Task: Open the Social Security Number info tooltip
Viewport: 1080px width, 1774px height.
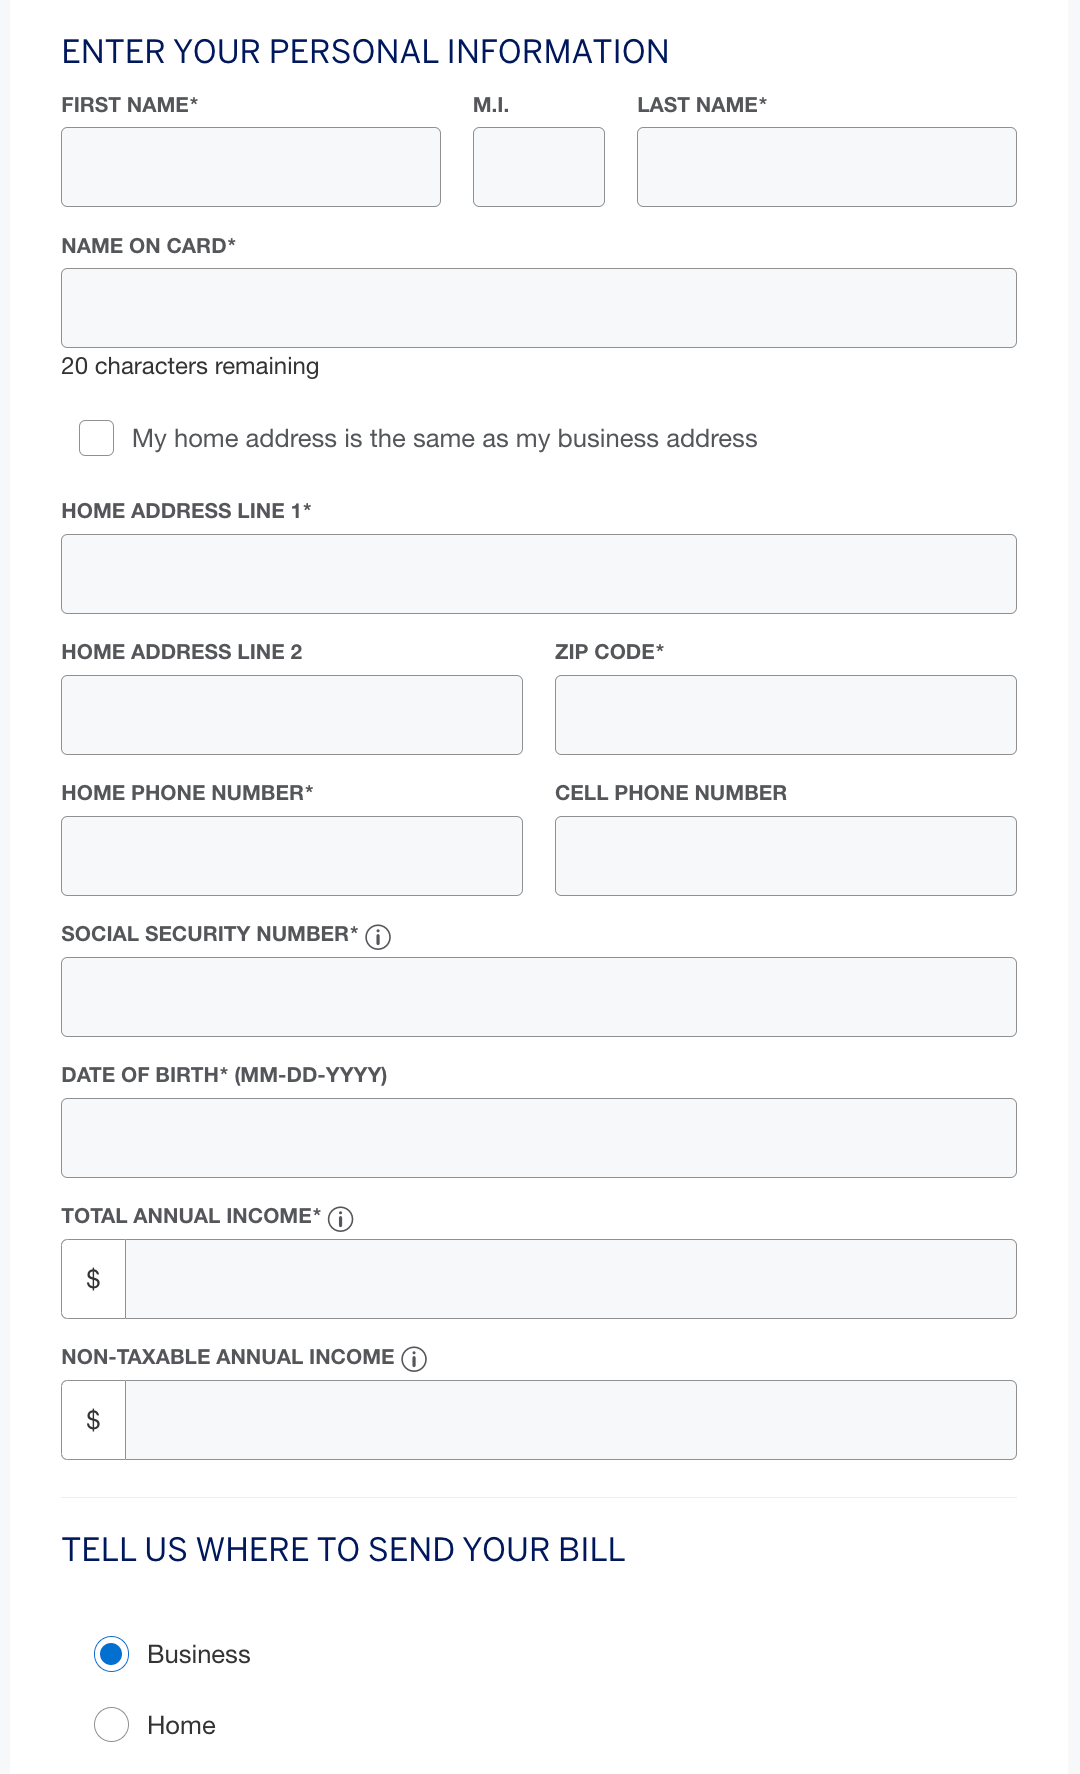Action: [x=379, y=937]
